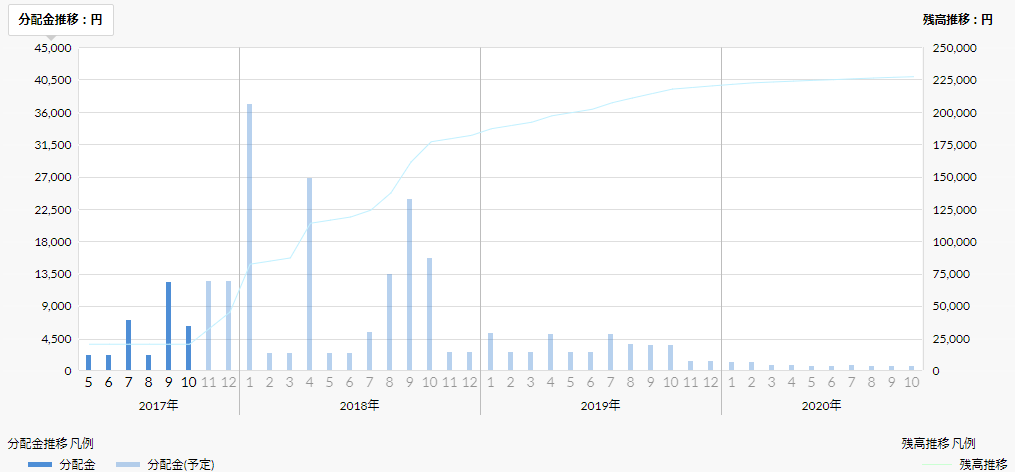Click the January 2019 distribution bar
The height and width of the screenshot is (472, 1015).
pyautogui.click(x=491, y=352)
